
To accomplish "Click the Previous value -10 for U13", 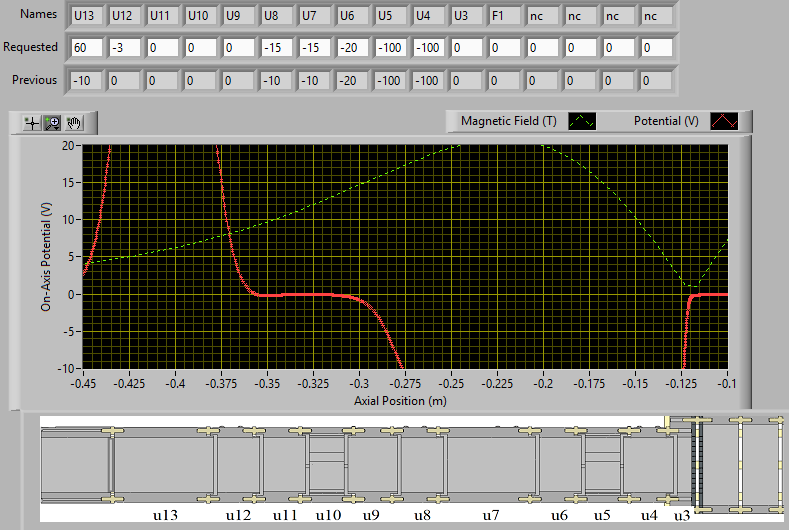I will pos(87,81).
